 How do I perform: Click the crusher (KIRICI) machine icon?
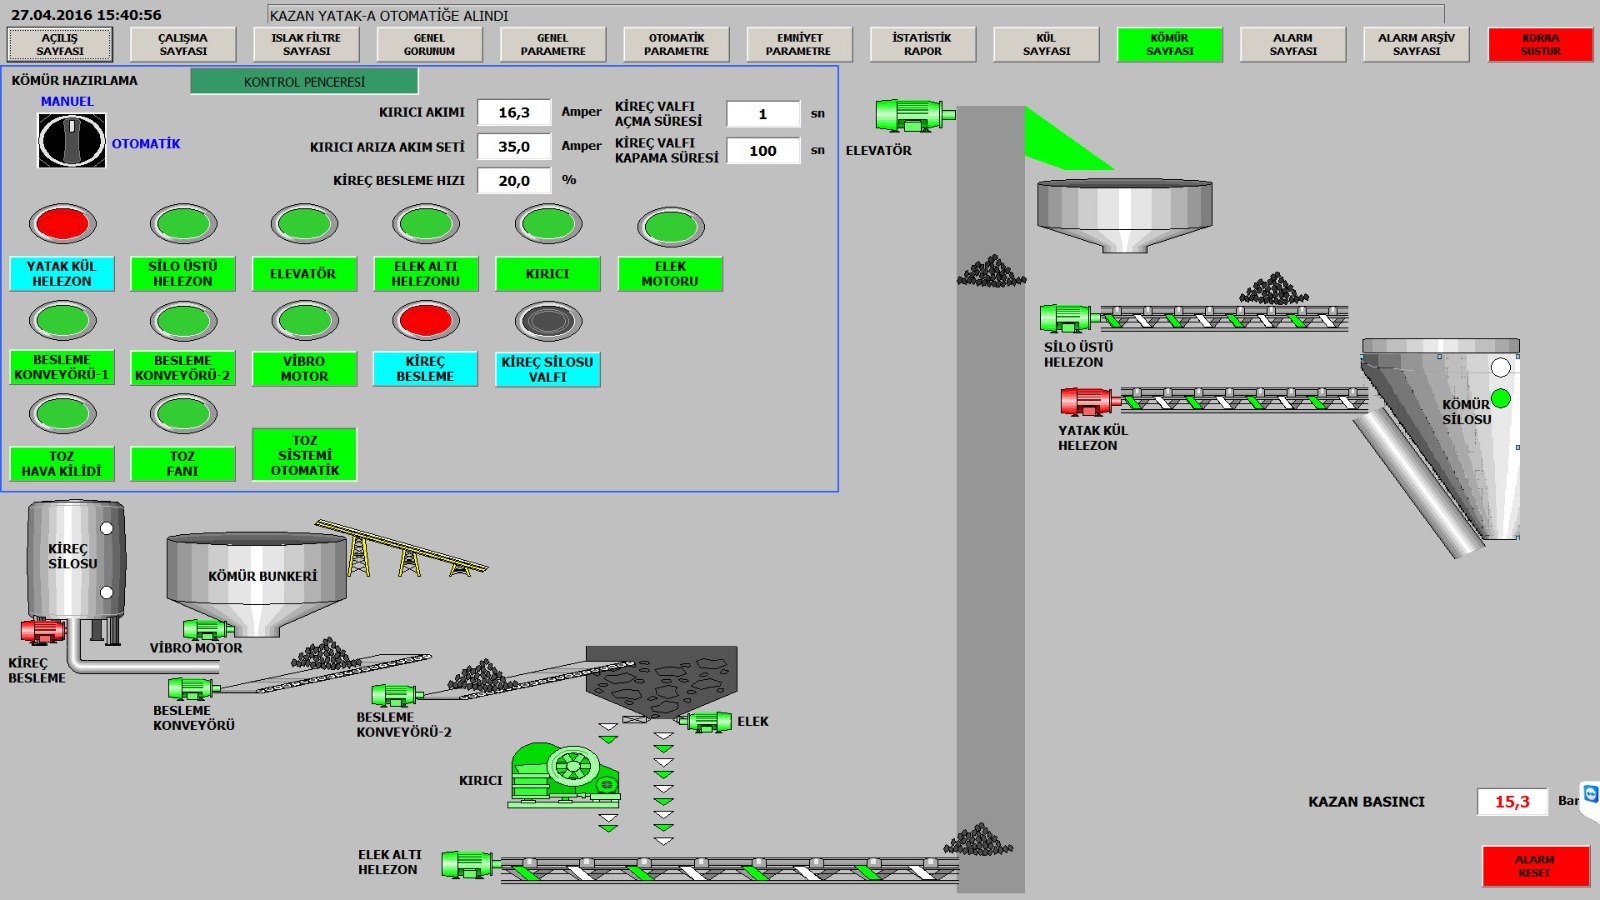pos(565,774)
